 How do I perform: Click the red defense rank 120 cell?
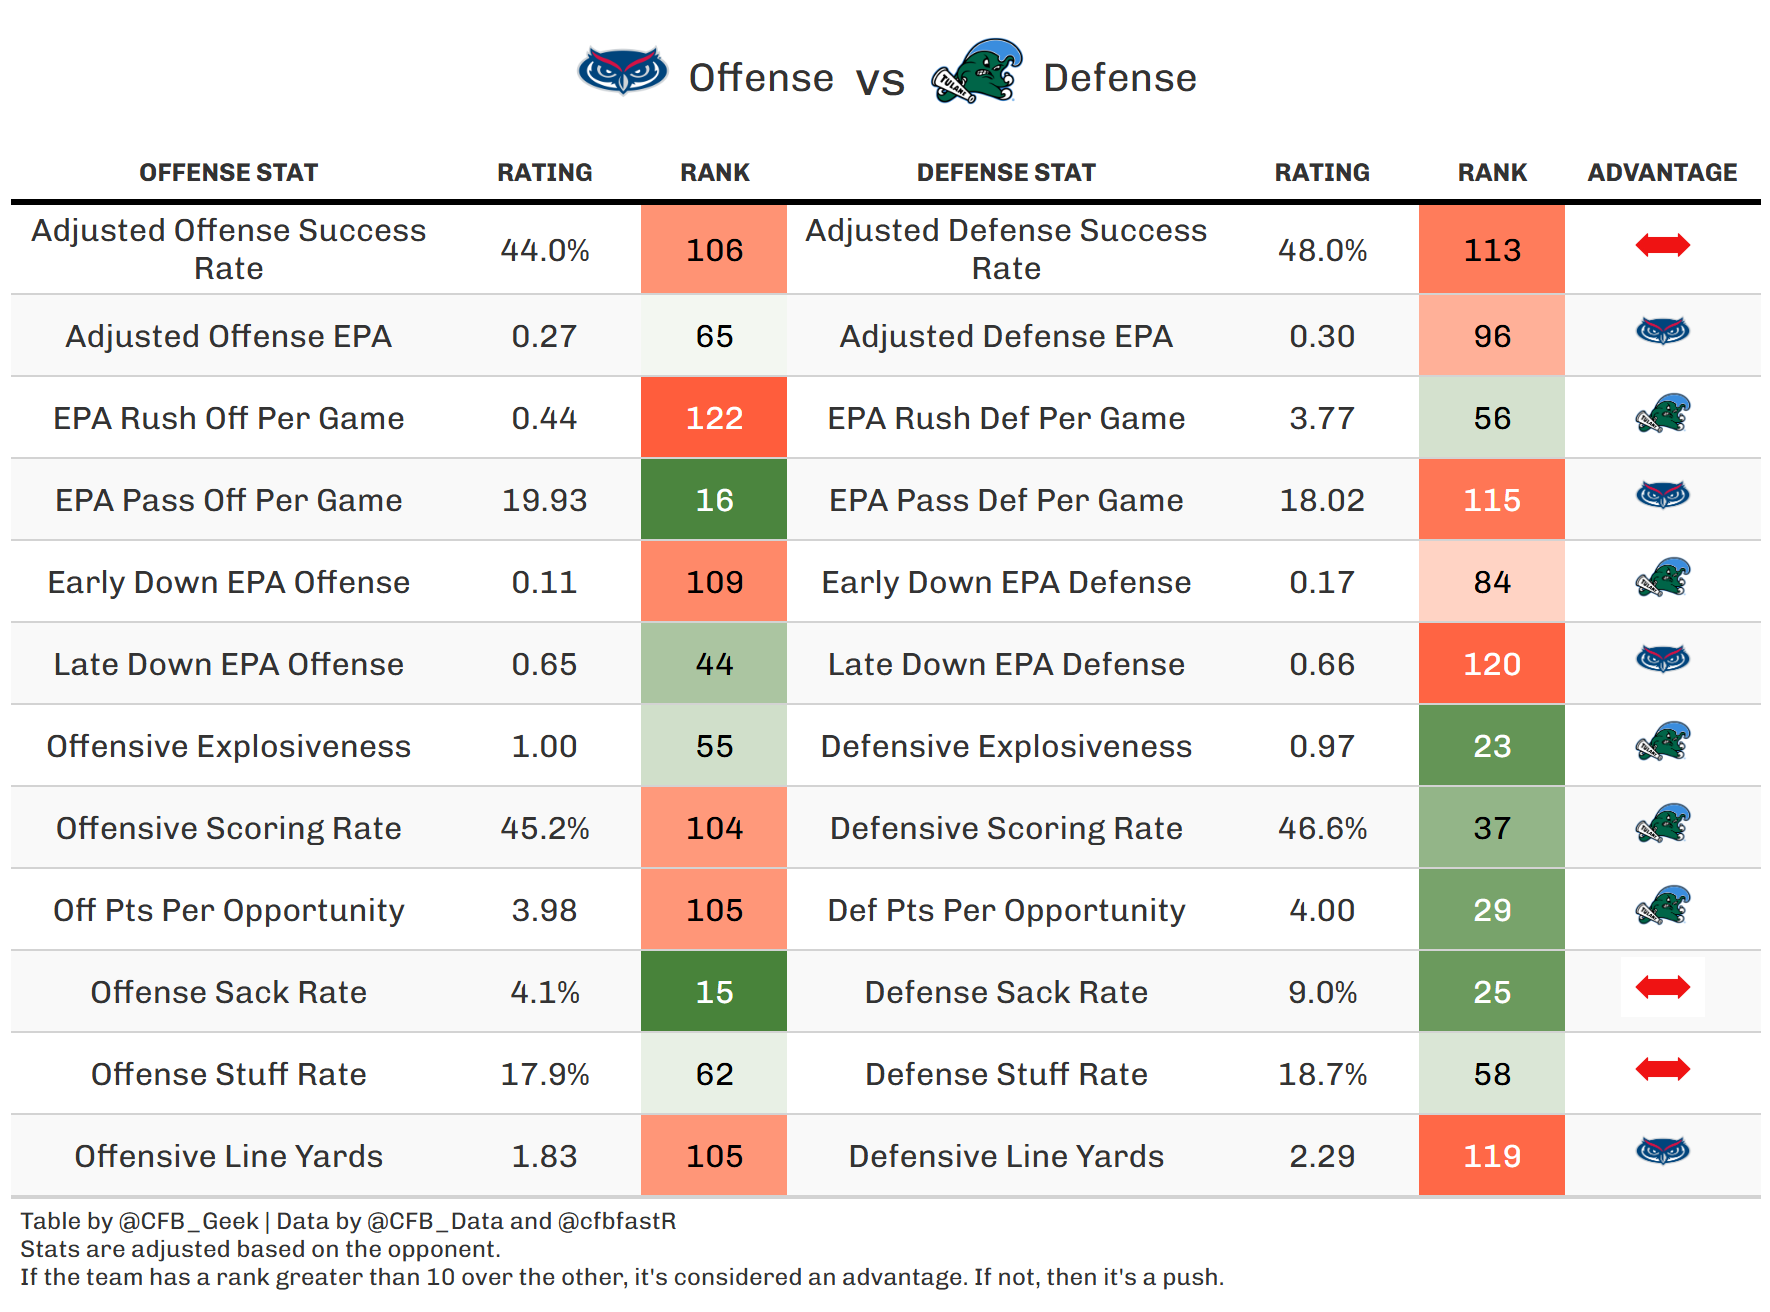1491,664
